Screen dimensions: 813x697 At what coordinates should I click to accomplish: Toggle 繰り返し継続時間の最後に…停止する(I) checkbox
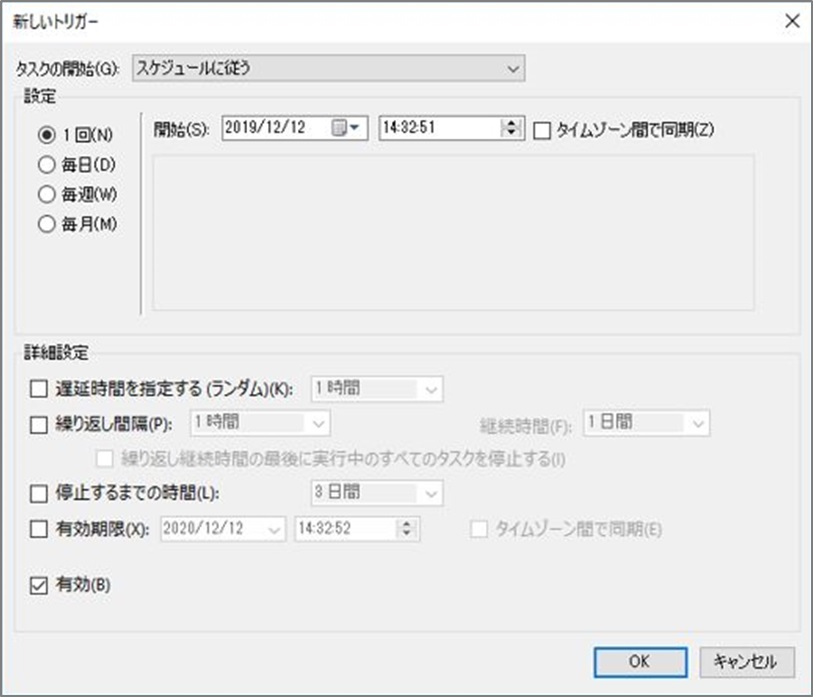(x=105, y=459)
